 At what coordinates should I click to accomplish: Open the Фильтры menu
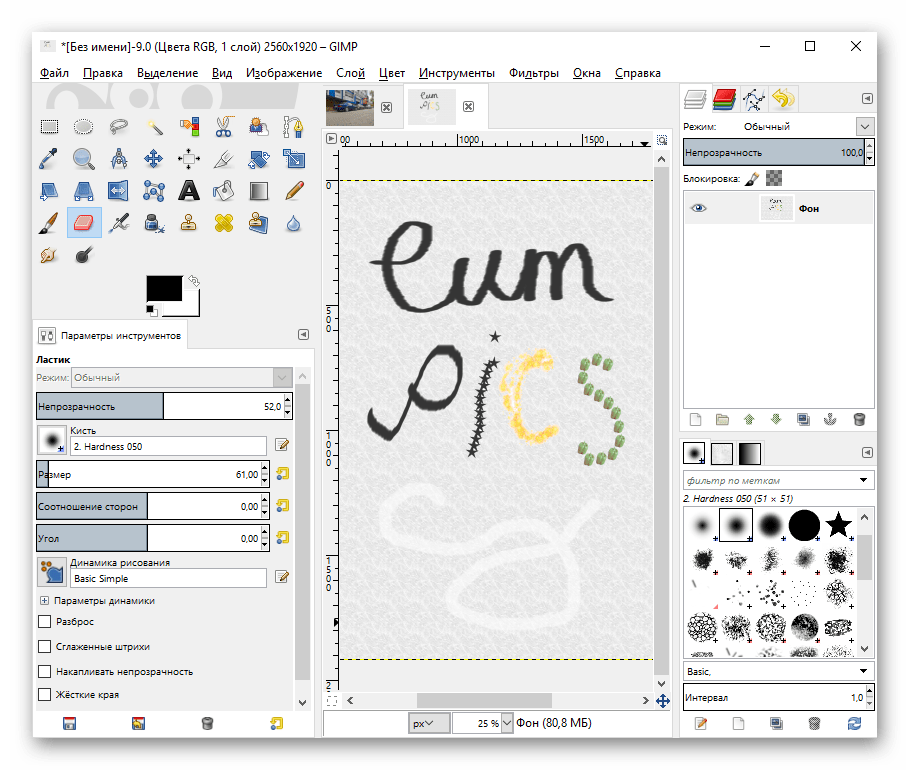[534, 73]
